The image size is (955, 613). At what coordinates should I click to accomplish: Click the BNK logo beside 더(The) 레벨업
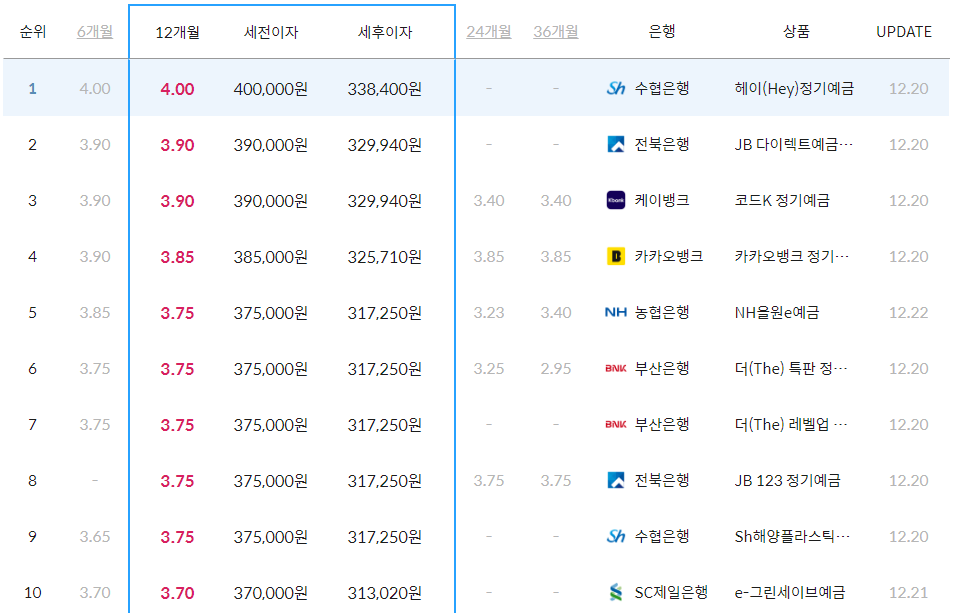click(x=616, y=425)
